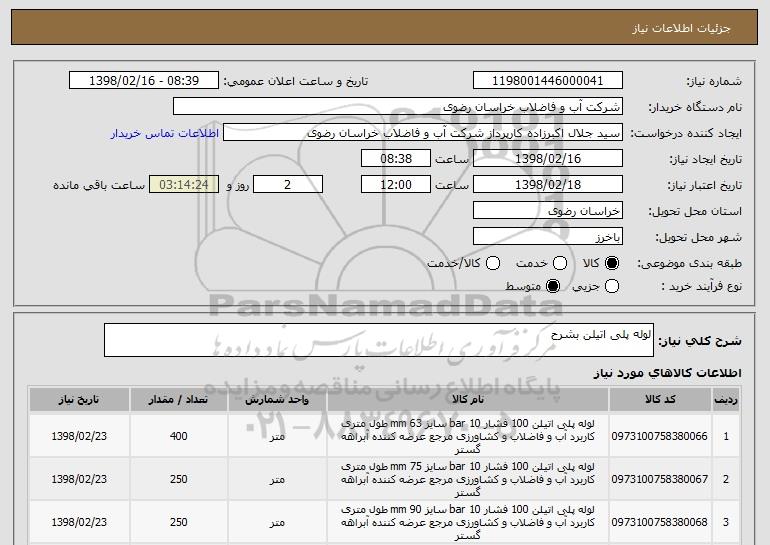Image resolution: width=770 pixels, height=545 pixels.
Task: Click the تعداد / مقدار column header
Action: click(178, 400)
